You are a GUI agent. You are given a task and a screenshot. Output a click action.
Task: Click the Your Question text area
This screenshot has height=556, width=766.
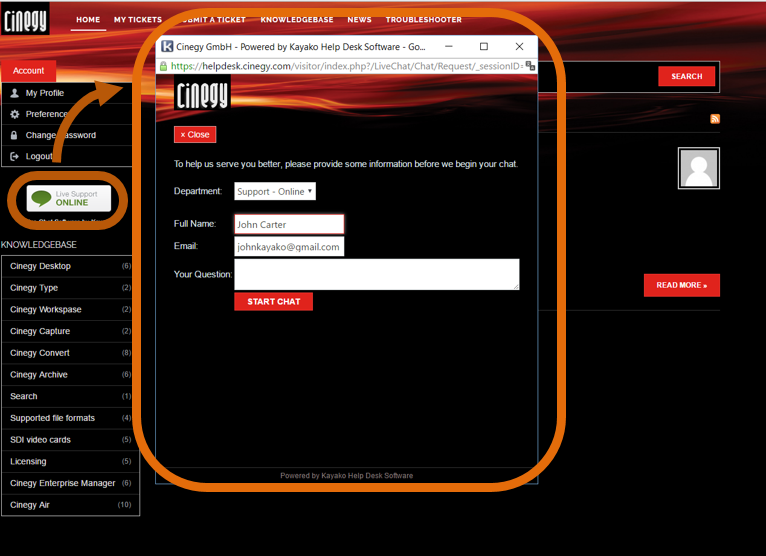[x=377, y=274]
